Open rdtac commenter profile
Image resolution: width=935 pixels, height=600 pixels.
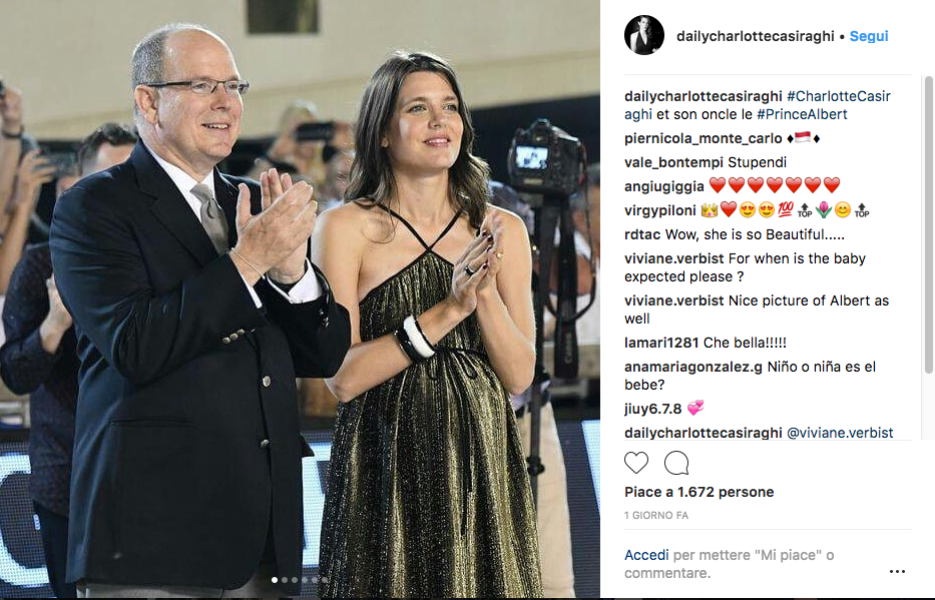click(x=642, y=234)
